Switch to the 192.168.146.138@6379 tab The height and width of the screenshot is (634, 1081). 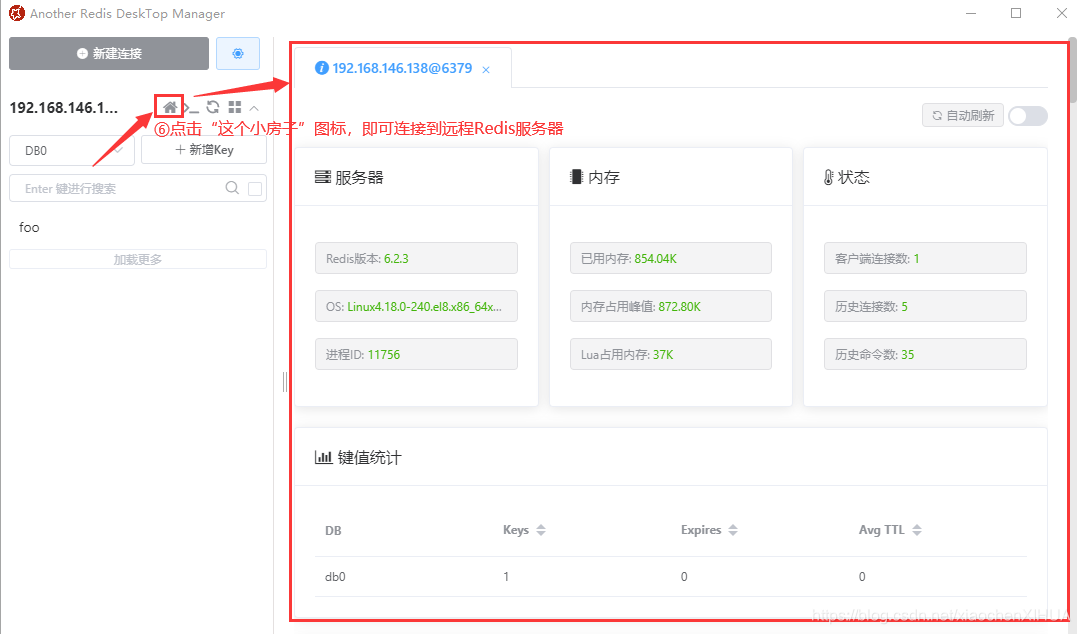pos(402,68)
